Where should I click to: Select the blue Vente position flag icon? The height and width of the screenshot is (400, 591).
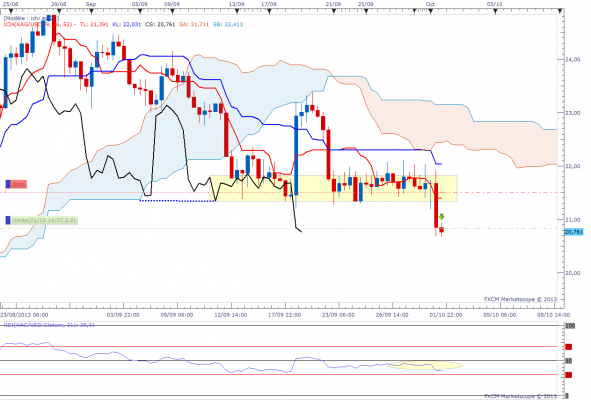[8, 220]
